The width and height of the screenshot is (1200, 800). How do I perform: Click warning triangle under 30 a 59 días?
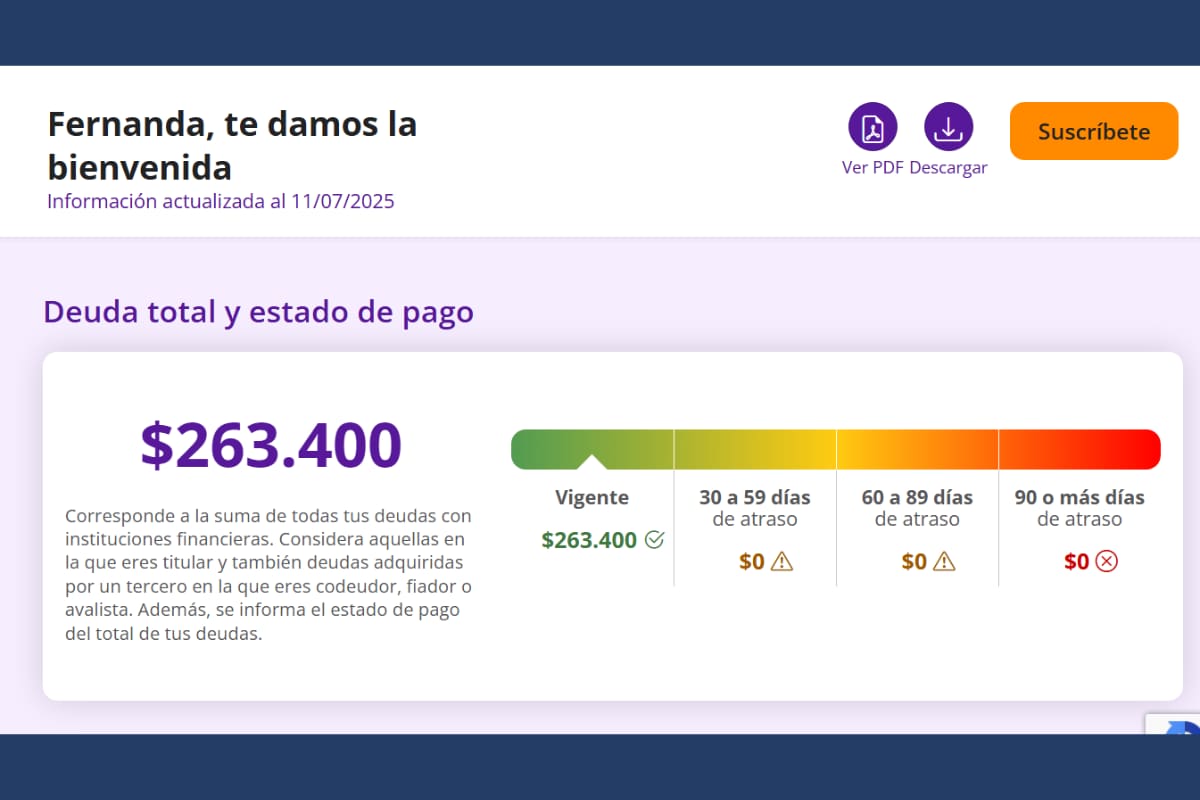pos(782,562)
